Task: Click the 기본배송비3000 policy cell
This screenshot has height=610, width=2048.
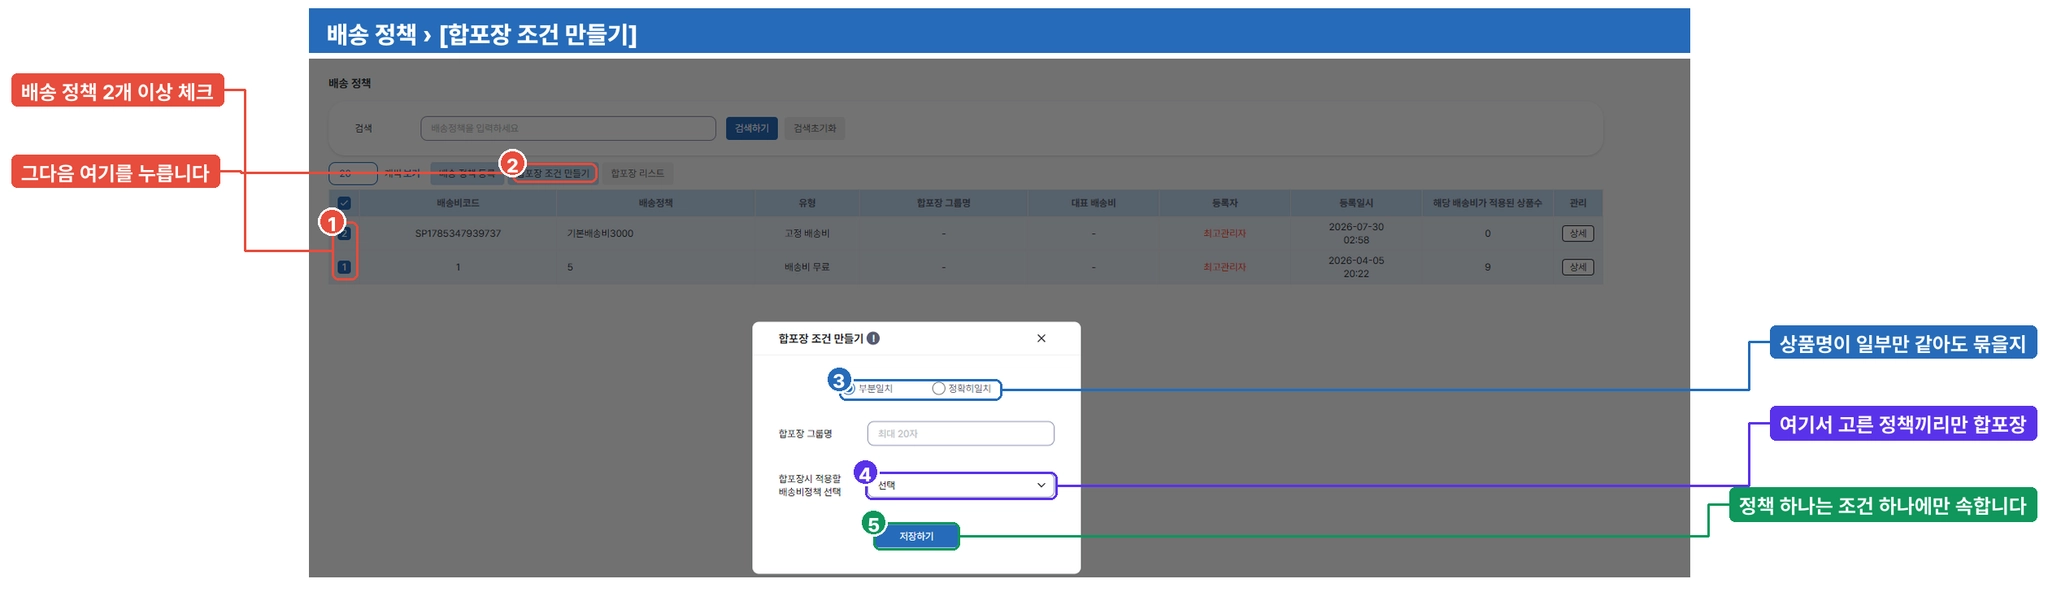Action: 600,233
